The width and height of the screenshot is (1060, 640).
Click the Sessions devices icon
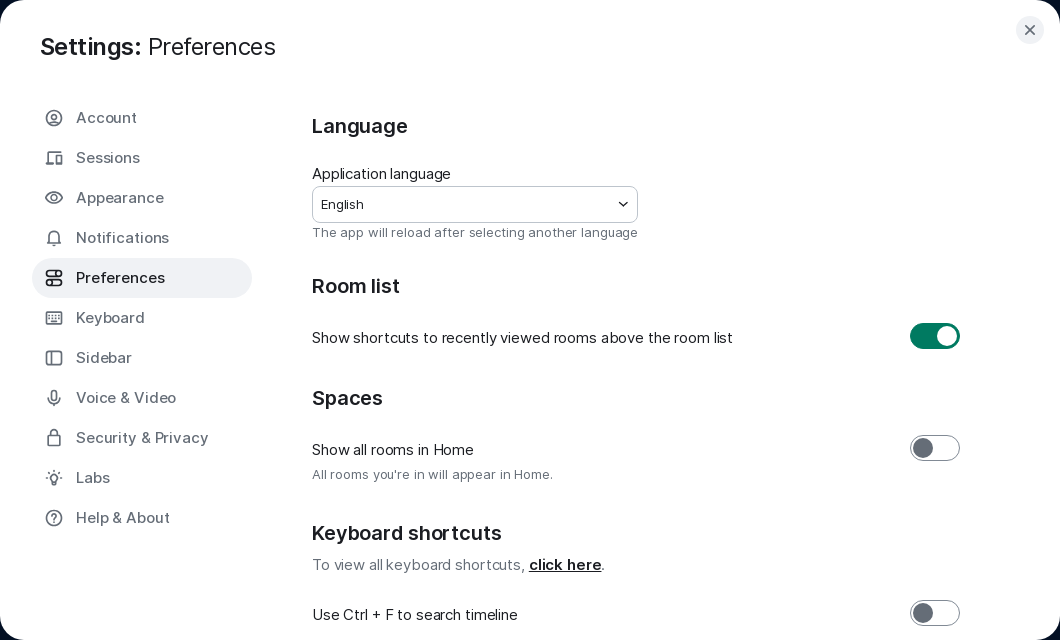(54, 158)
